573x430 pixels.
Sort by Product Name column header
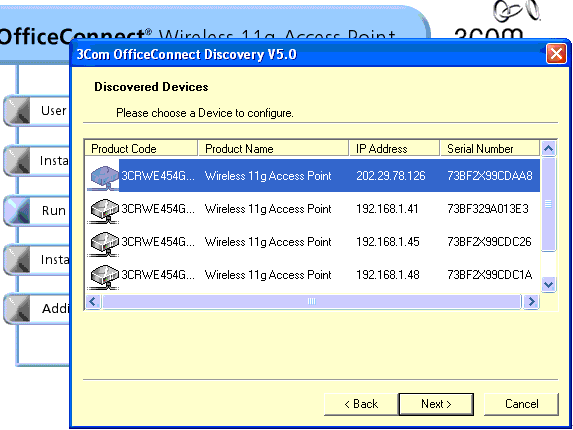coord(273,149)
